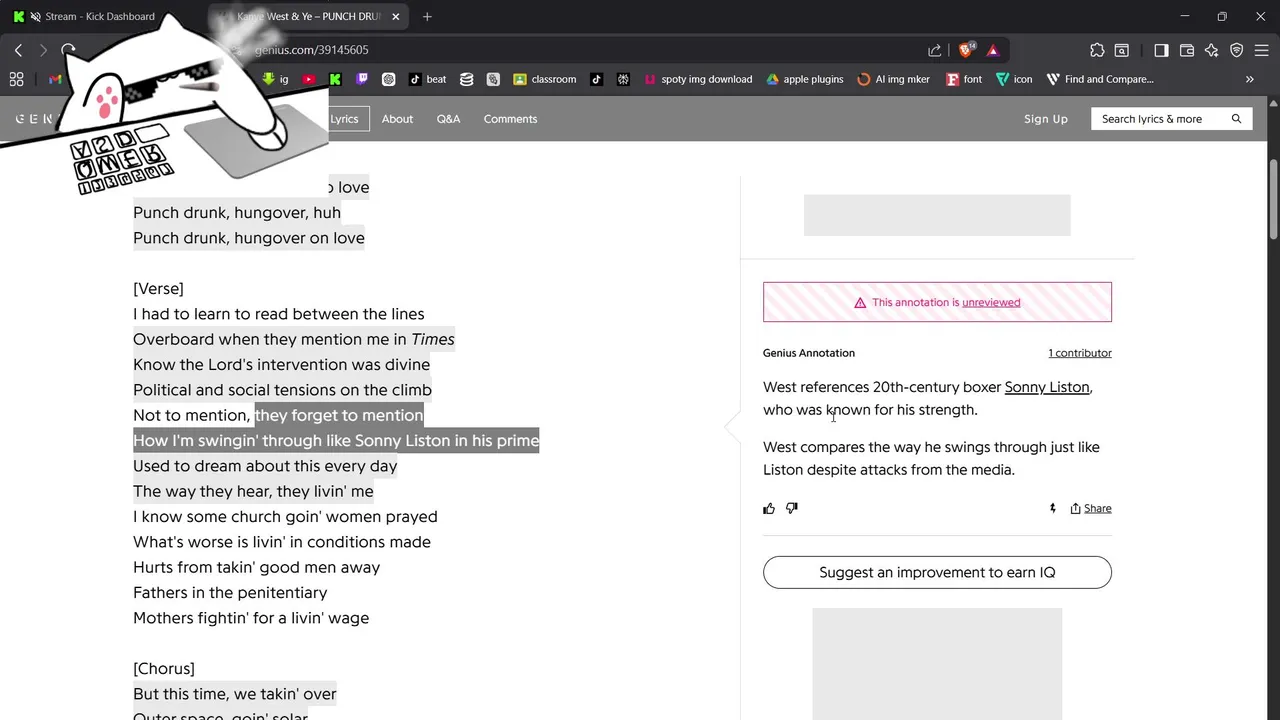
Task: Open the About section tab
Action: (397, 119)
